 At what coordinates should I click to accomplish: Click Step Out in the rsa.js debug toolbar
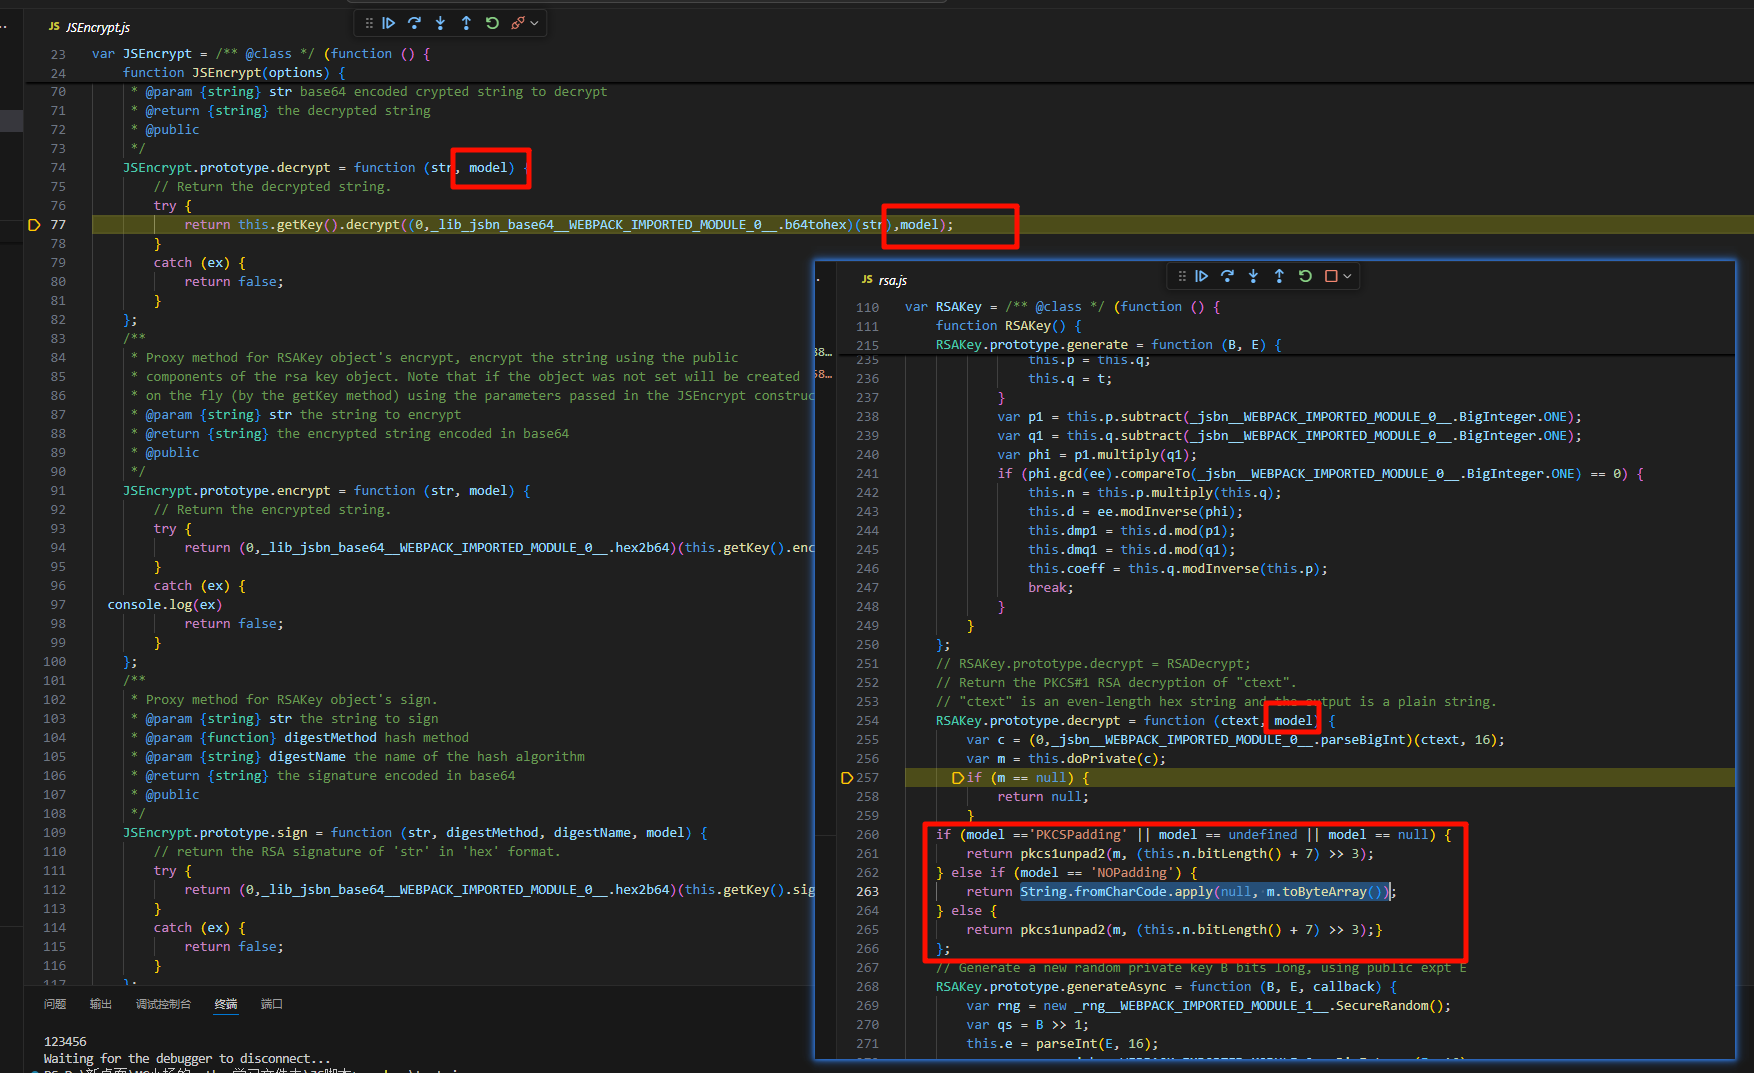1279,276
